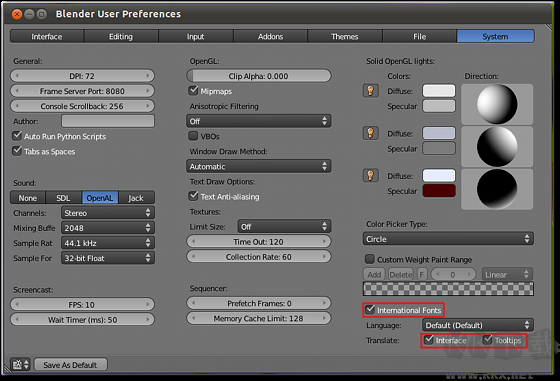Open the editor type selector icon
This screenshot has height=381, width=560.
(x=20, y=364)
